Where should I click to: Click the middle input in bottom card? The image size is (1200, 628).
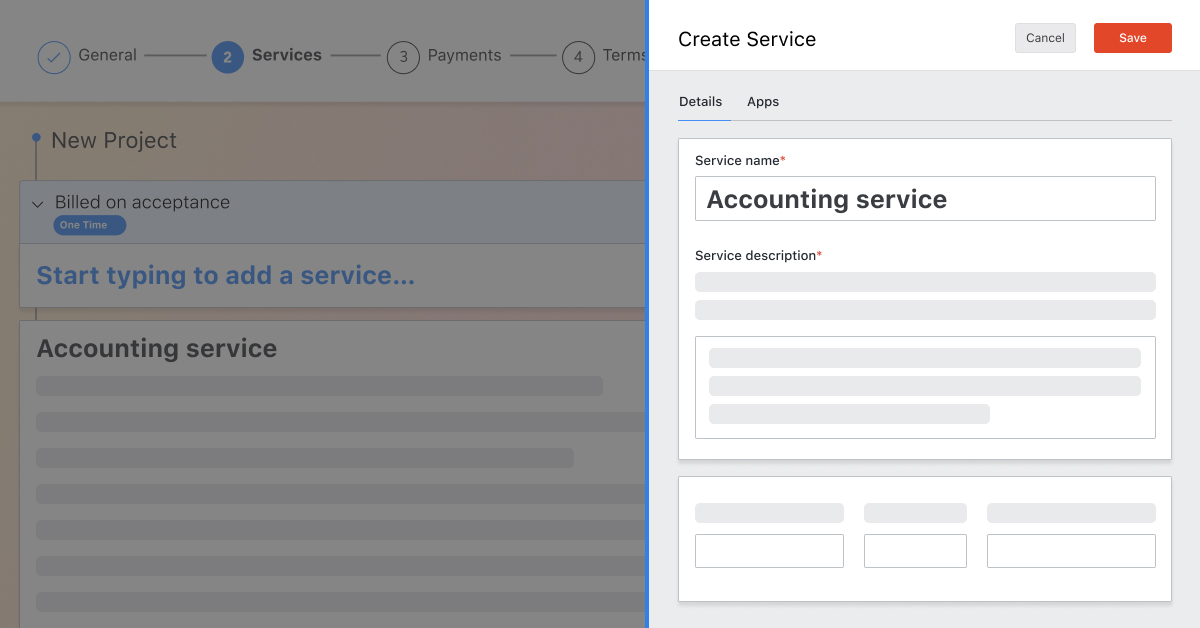coord(915,551)
